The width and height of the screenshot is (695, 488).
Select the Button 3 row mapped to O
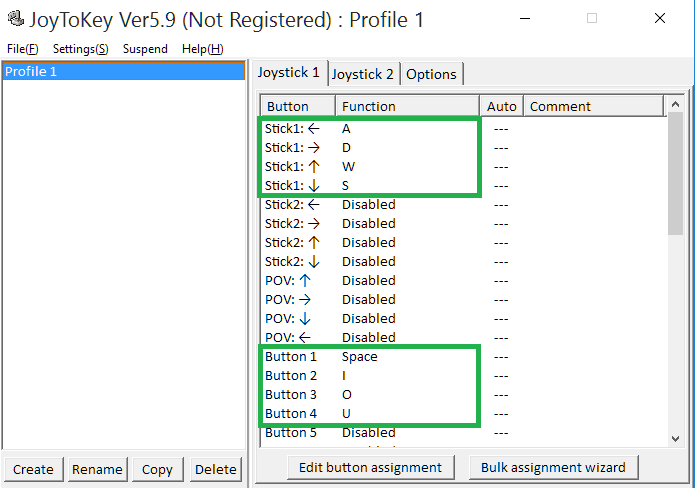[x=463, y=395]
